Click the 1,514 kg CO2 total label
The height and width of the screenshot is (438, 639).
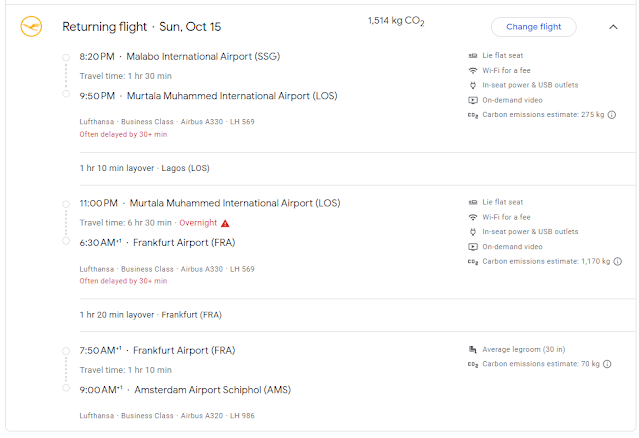[395, 20]
